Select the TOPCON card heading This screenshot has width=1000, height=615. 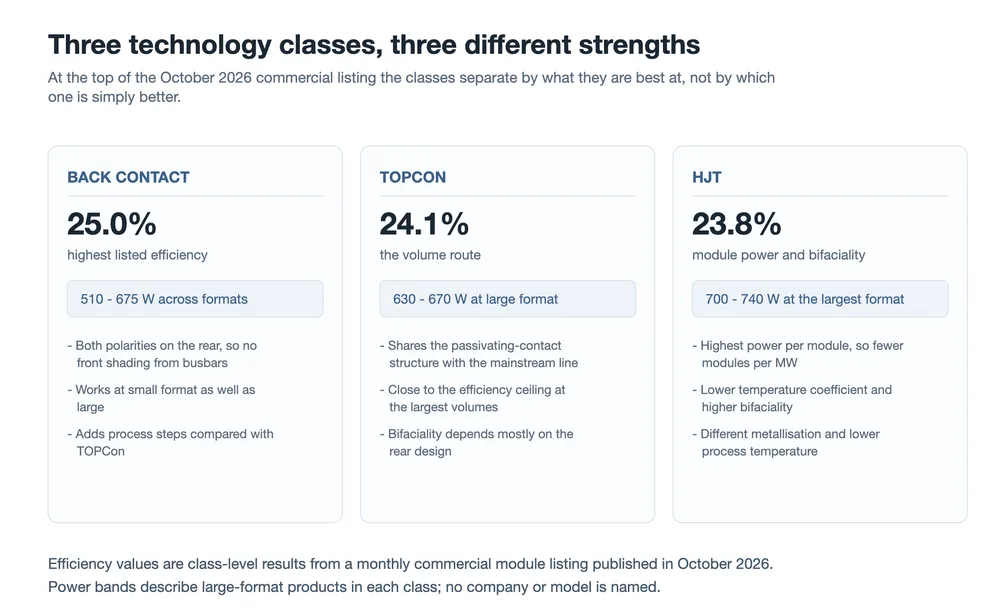pos(413,177)
